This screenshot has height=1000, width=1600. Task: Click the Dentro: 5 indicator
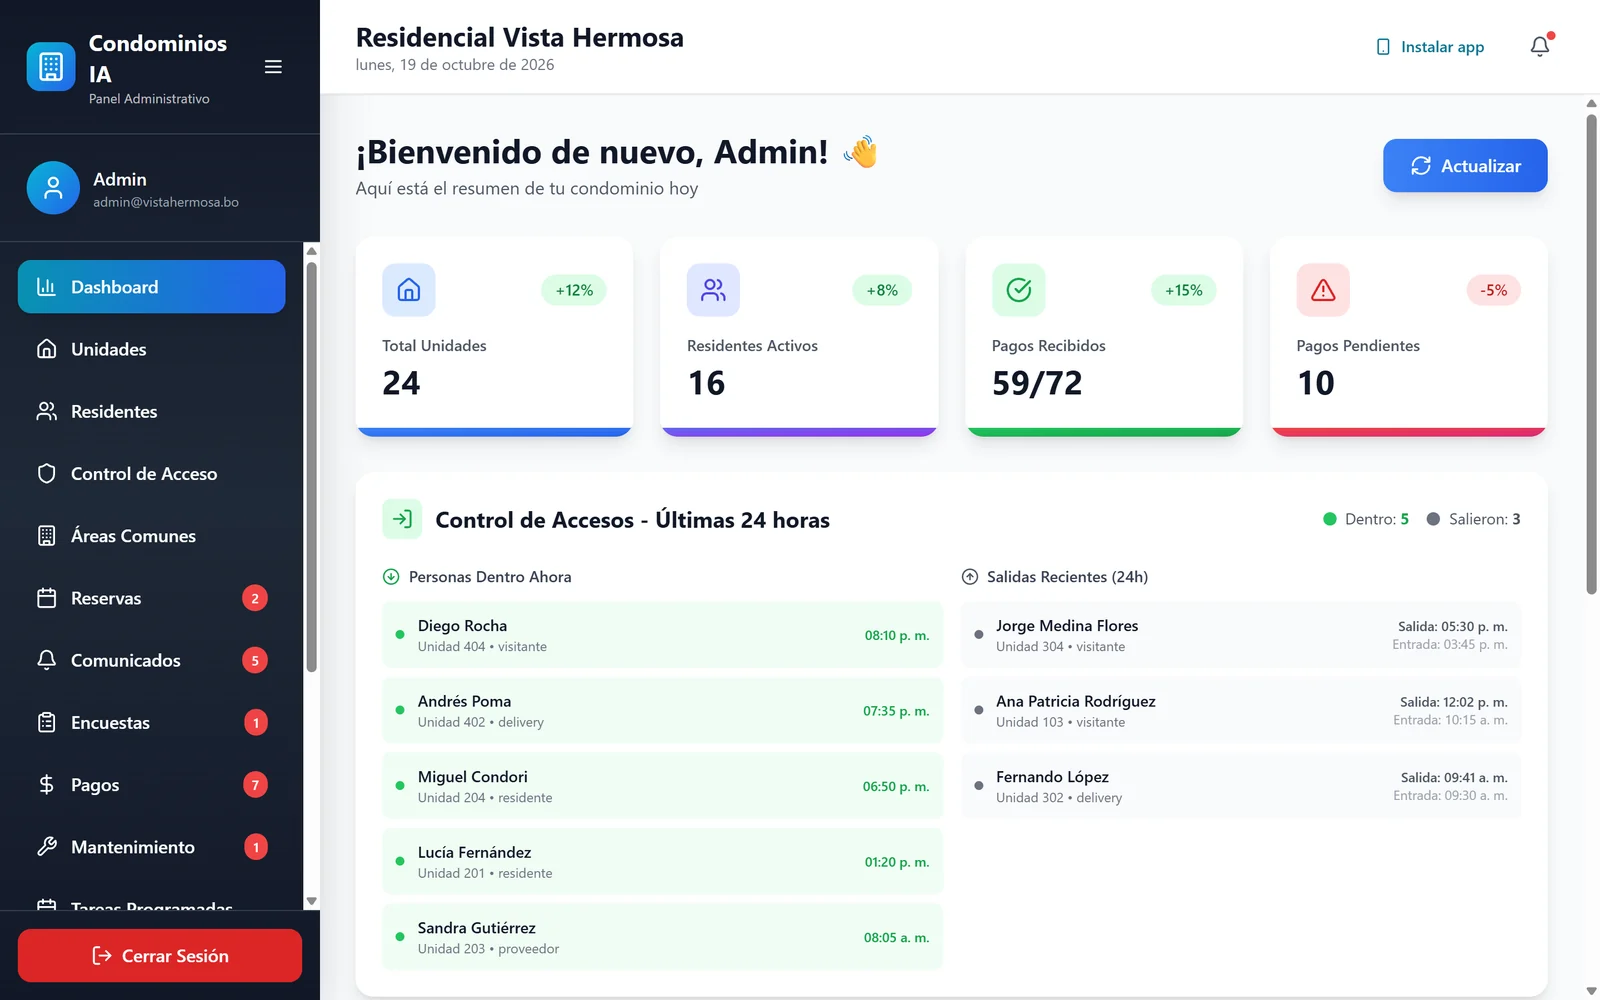pos(1366,519)
